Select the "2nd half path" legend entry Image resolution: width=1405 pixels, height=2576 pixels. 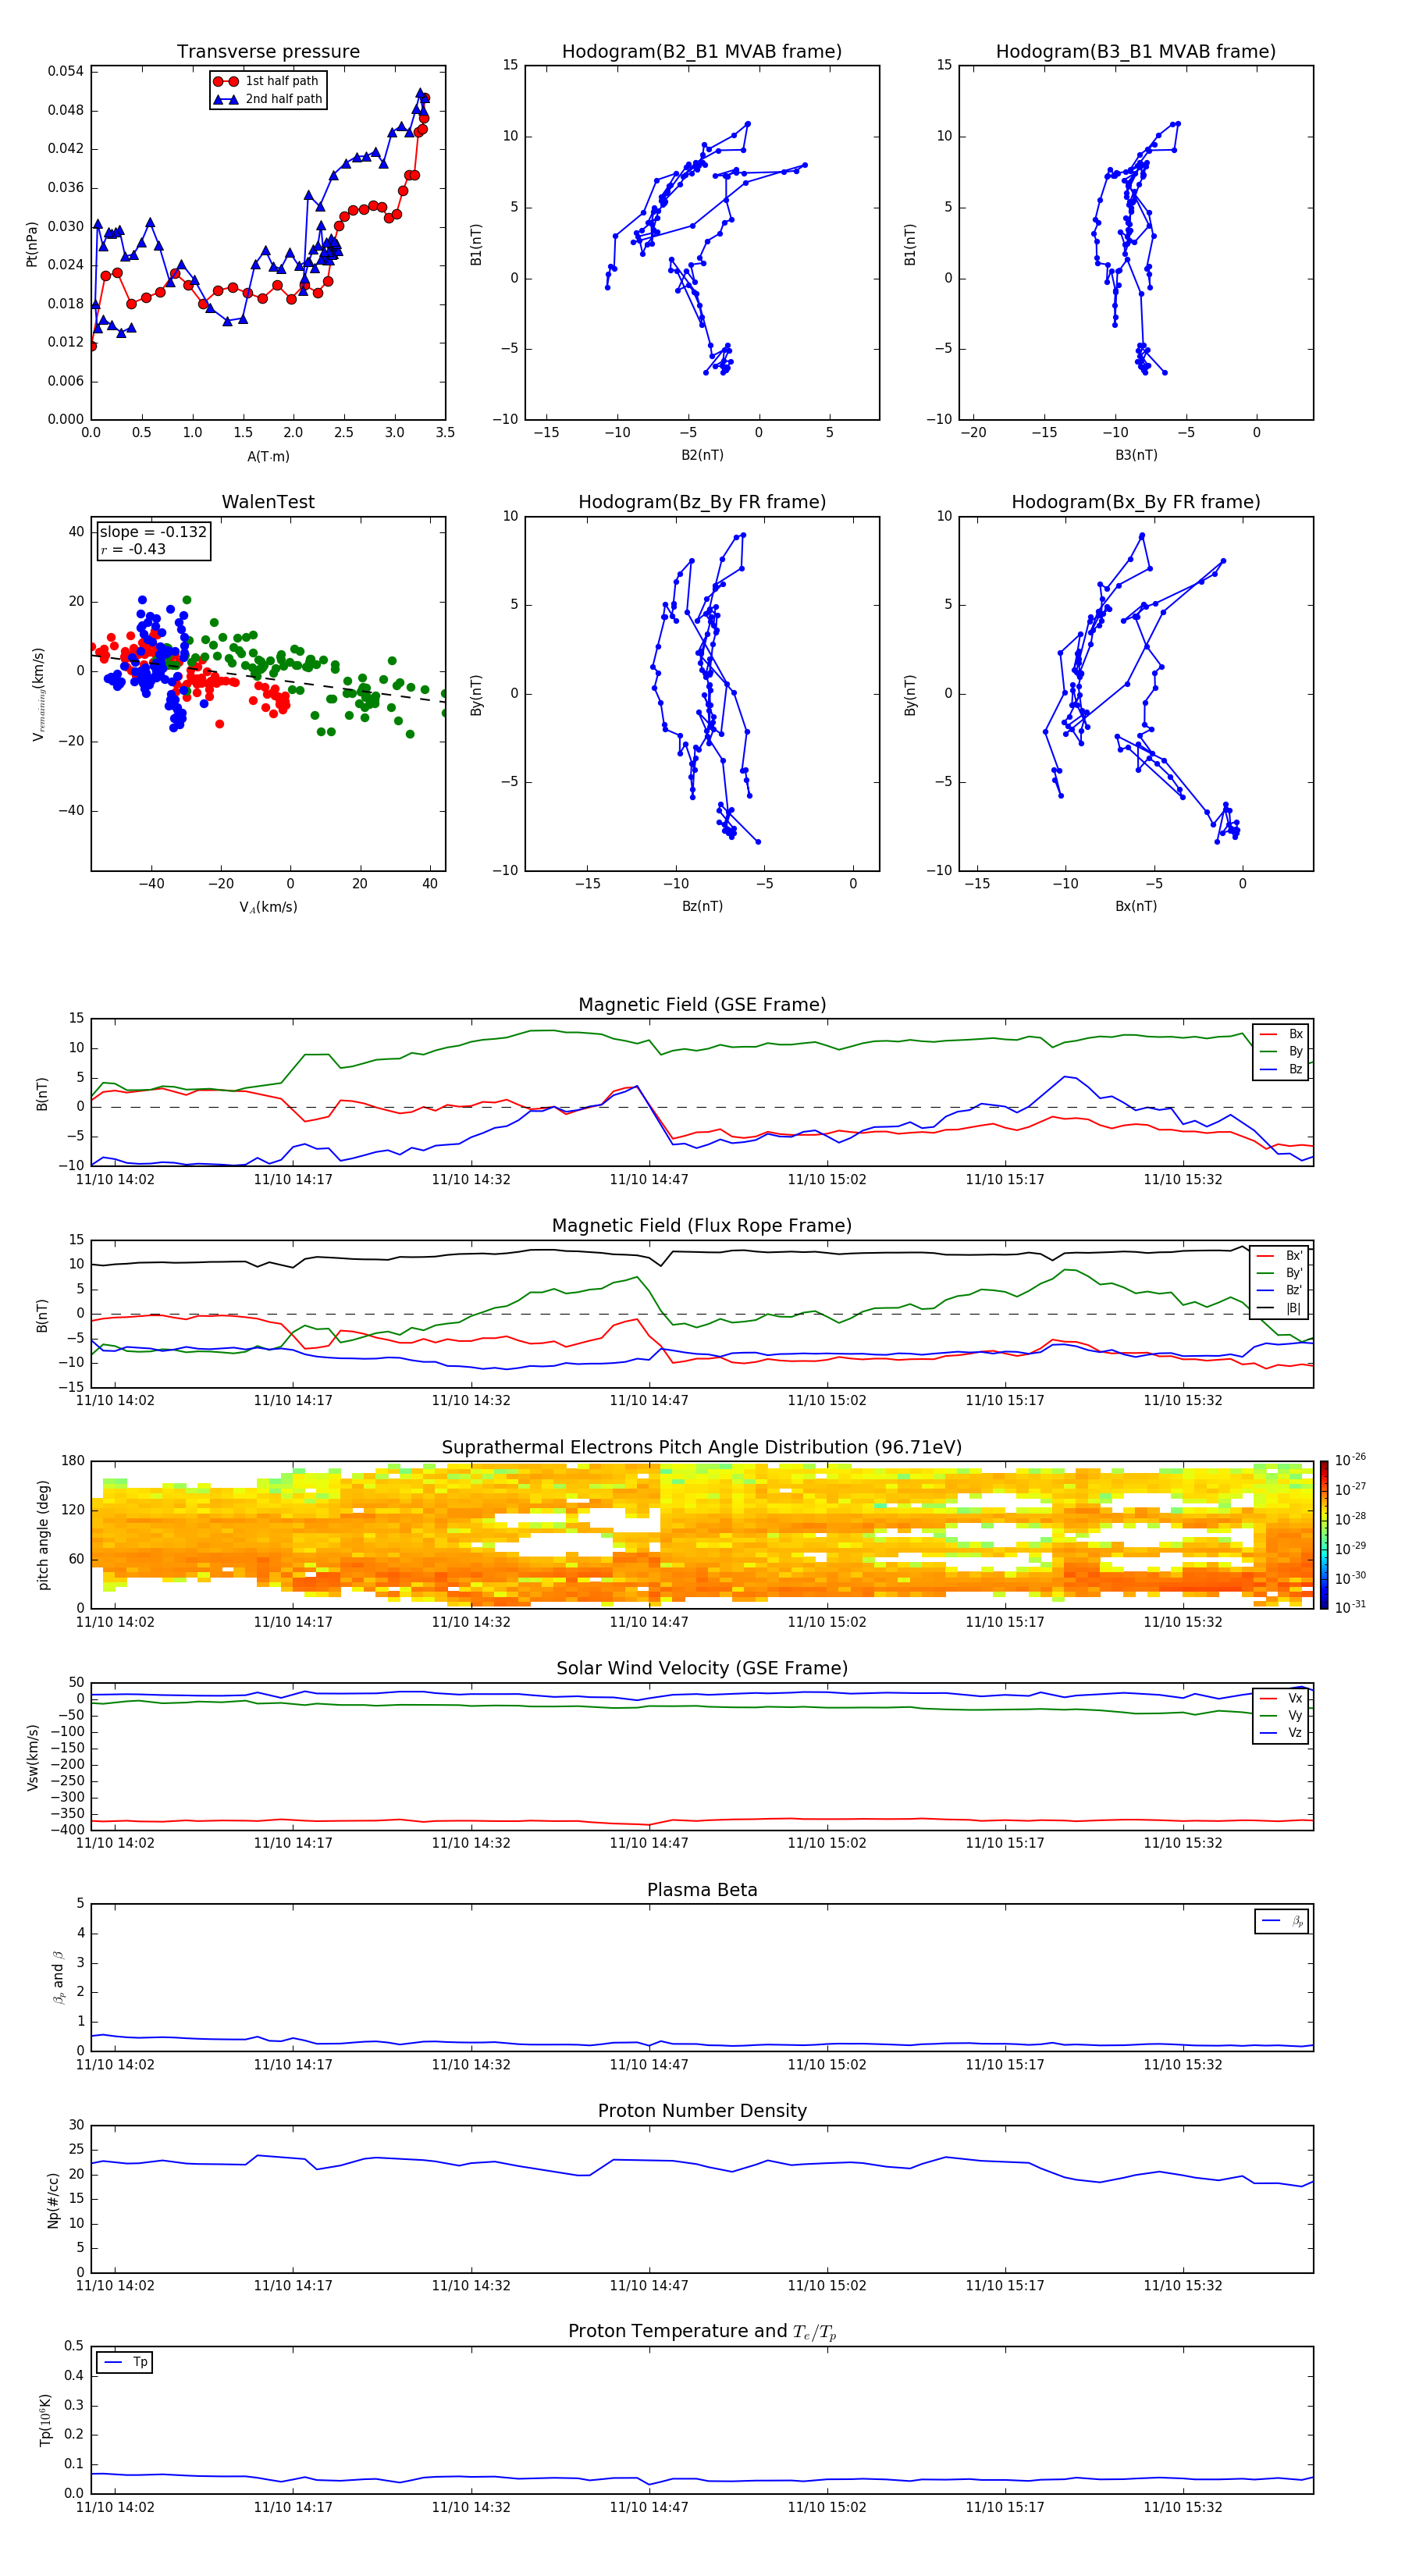coord(267,99)
